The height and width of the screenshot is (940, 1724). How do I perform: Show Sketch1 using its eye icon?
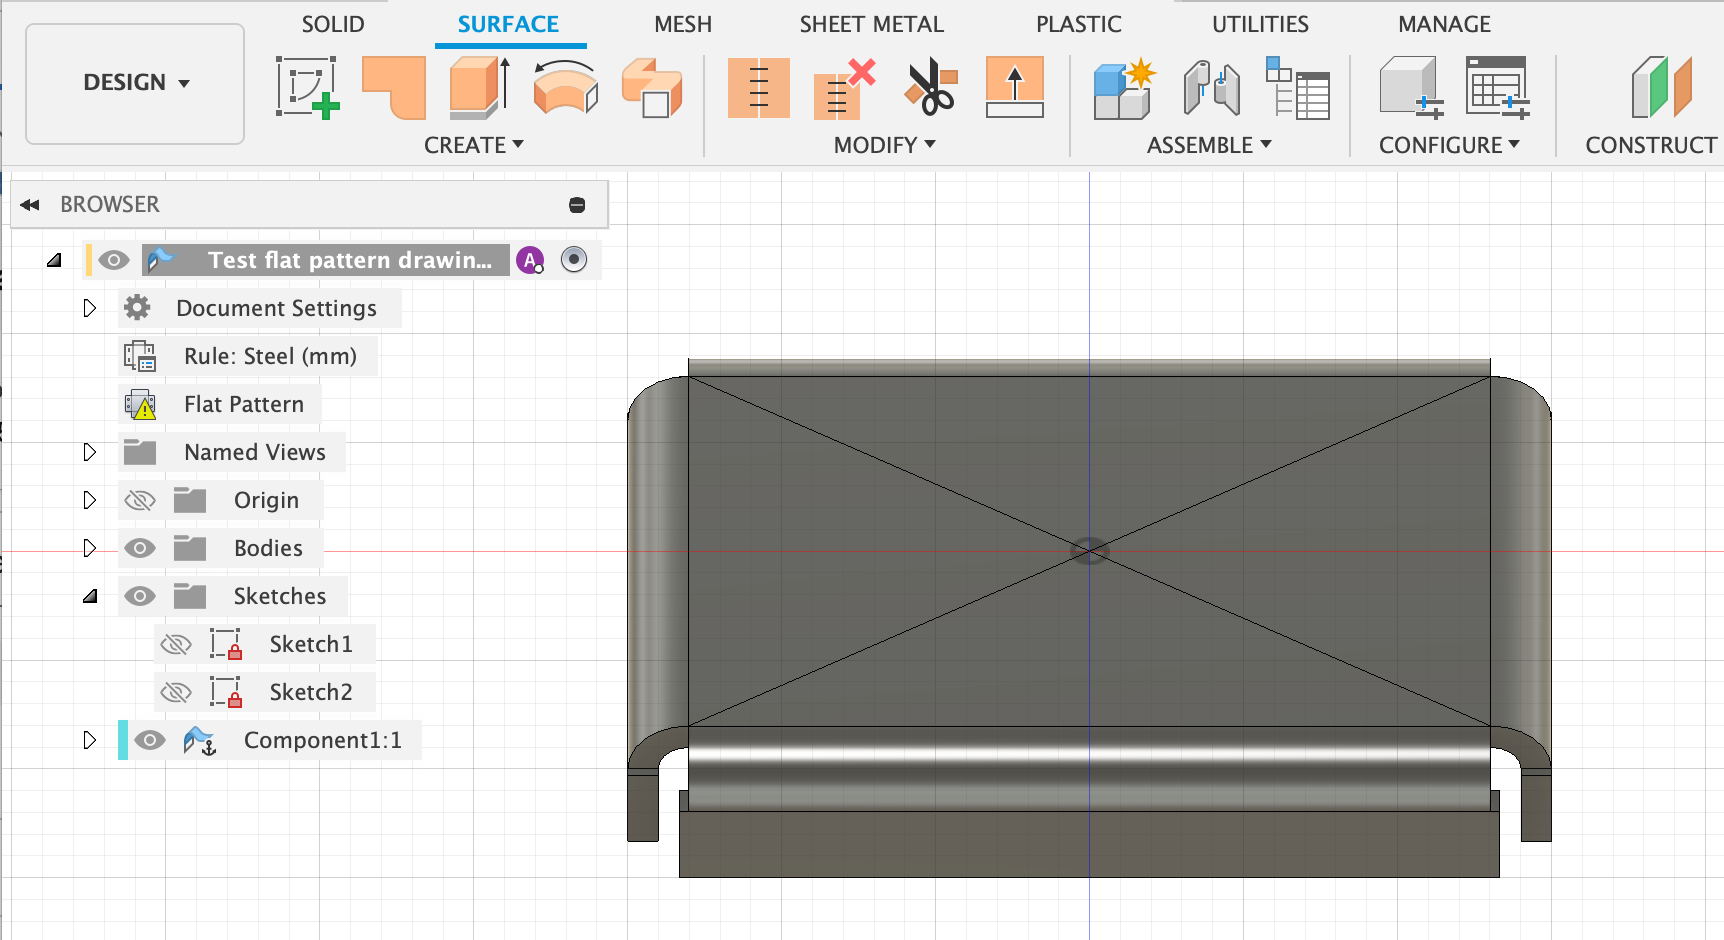(176, 644)
